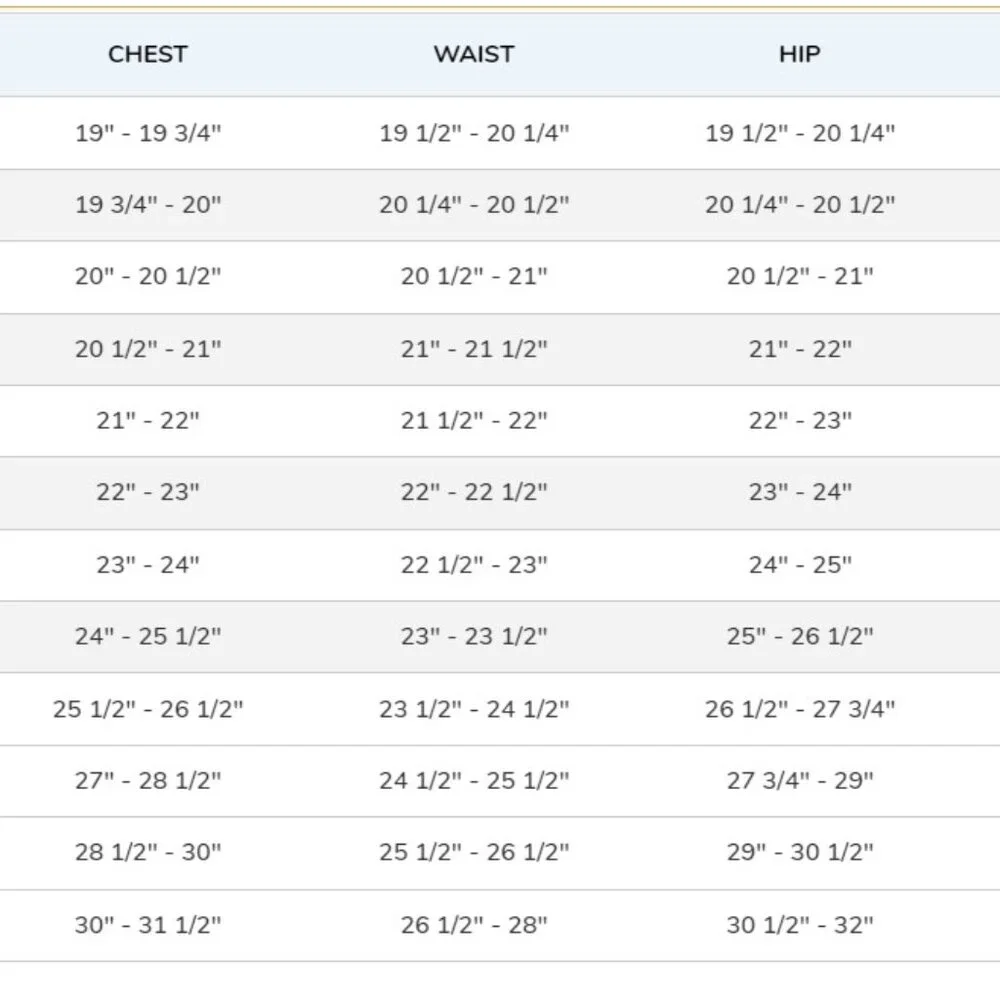Image resolution: width=1000 pixels, height=1000 pixels.
Task: Click waist value 21" - 21 1/2"
Action: click(x=474, y=349)
